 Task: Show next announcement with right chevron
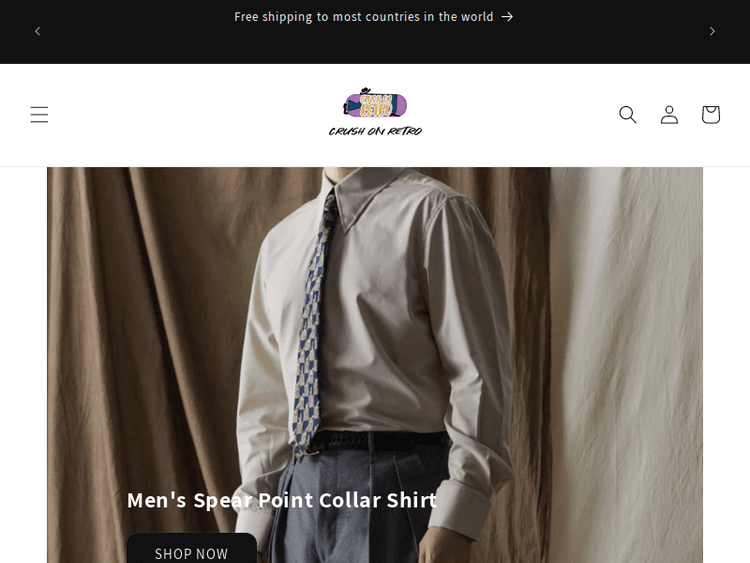[x=712, y=31]
